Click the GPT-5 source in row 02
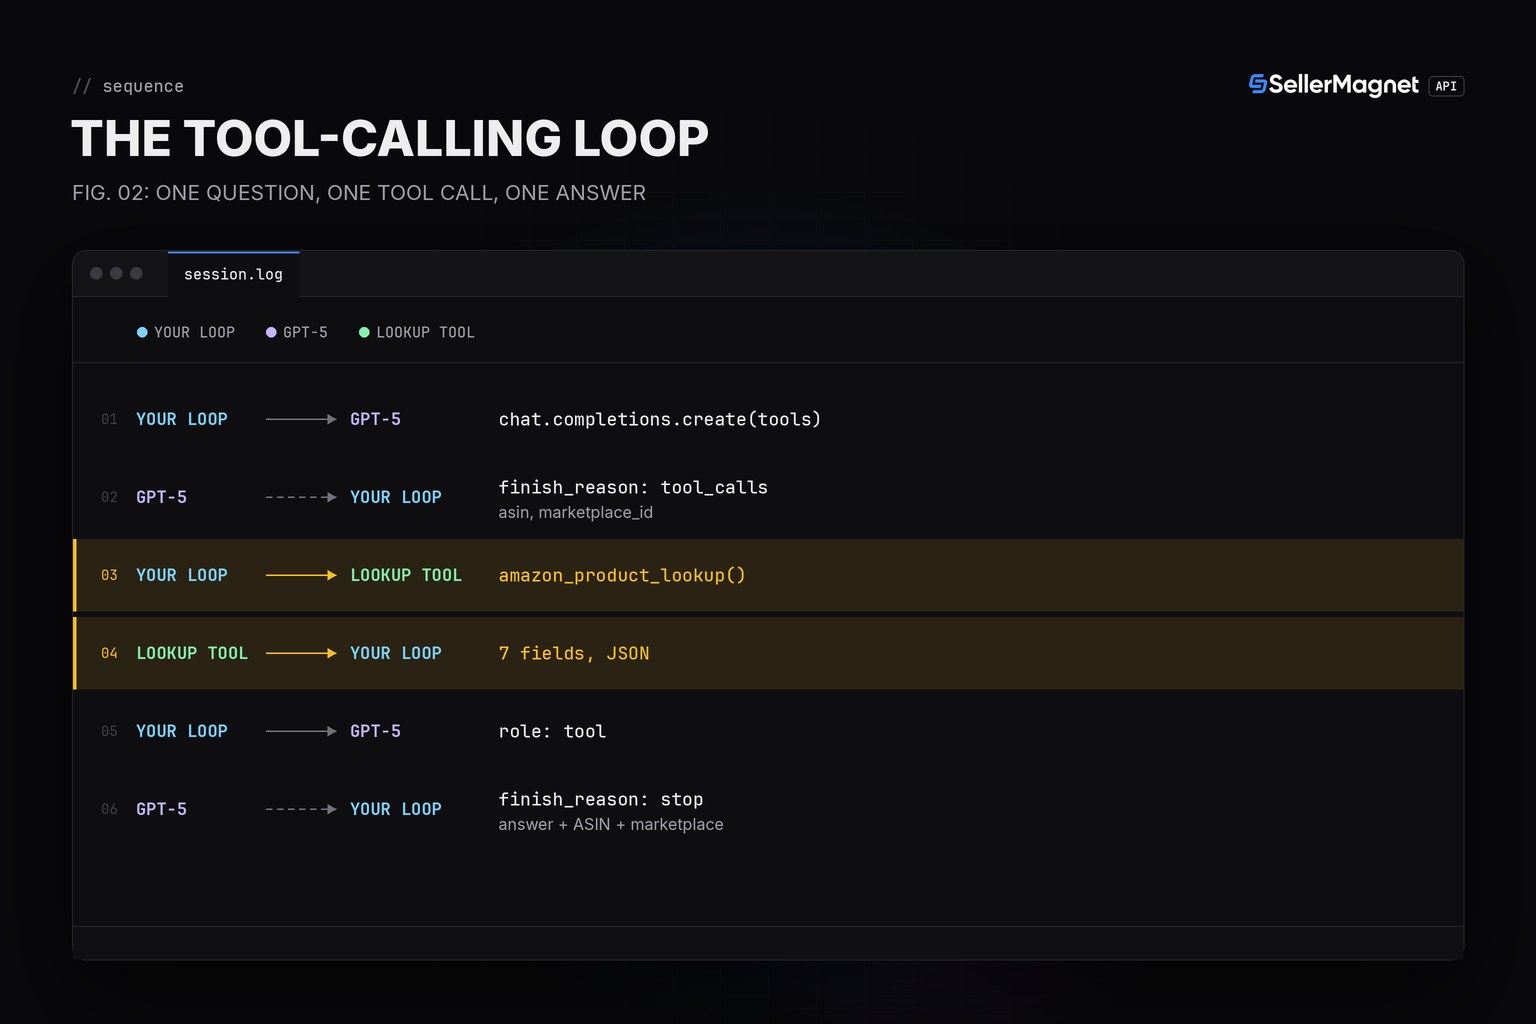 (x=161, y=497)
